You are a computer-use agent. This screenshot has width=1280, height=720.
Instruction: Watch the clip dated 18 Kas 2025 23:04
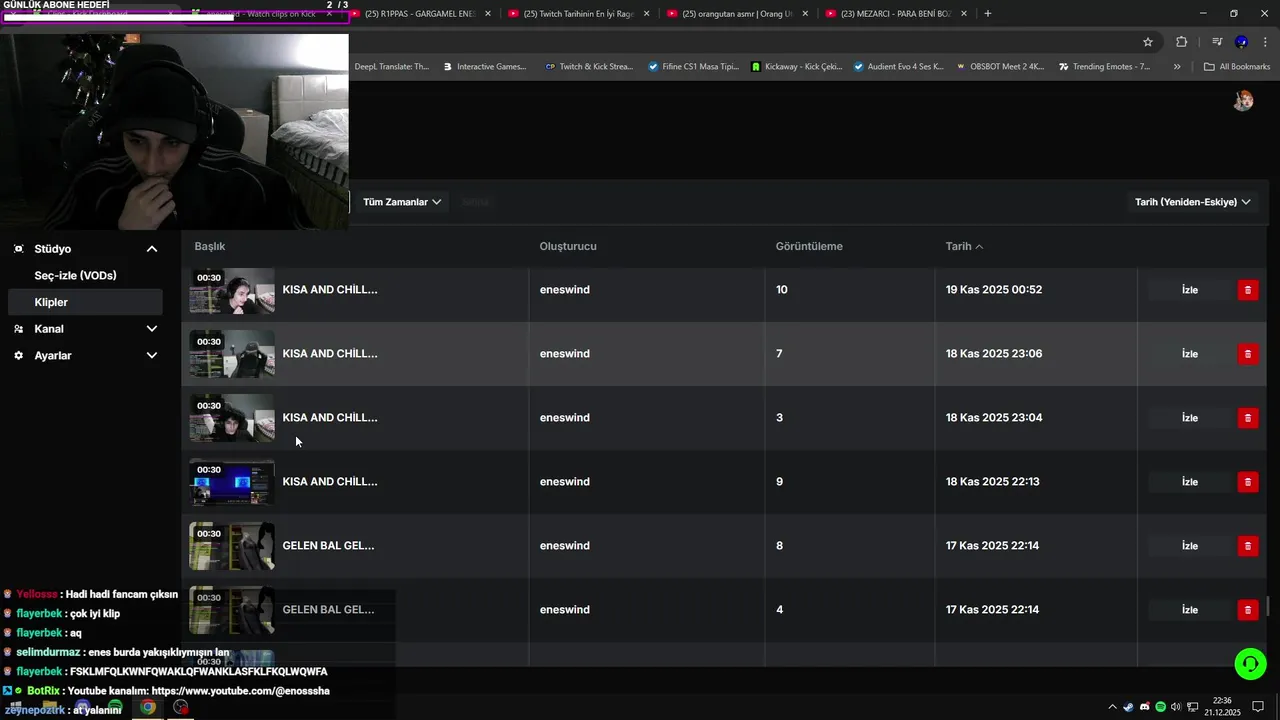[x=1190, y=418]
